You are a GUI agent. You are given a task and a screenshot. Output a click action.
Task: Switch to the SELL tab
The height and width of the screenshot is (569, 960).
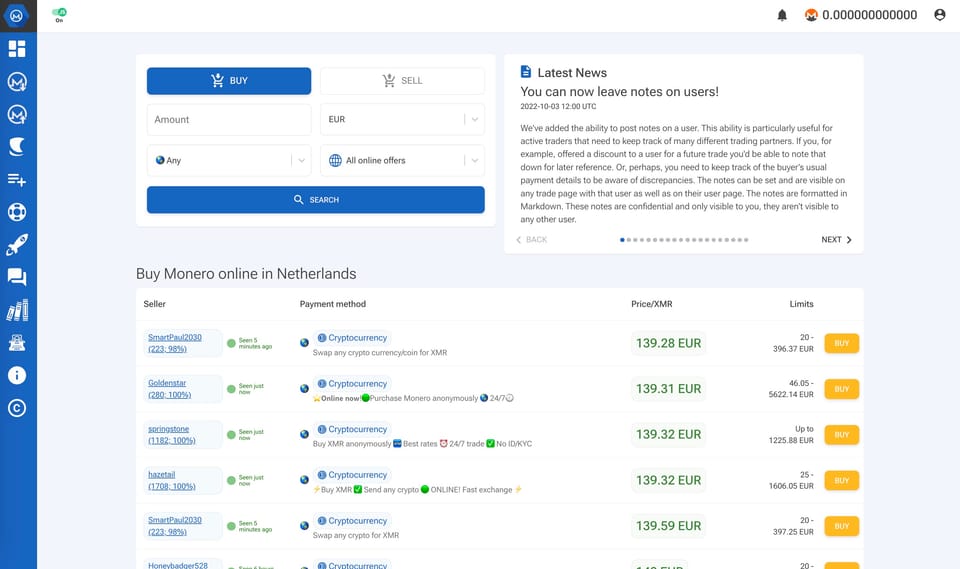(x=402, y=81)
